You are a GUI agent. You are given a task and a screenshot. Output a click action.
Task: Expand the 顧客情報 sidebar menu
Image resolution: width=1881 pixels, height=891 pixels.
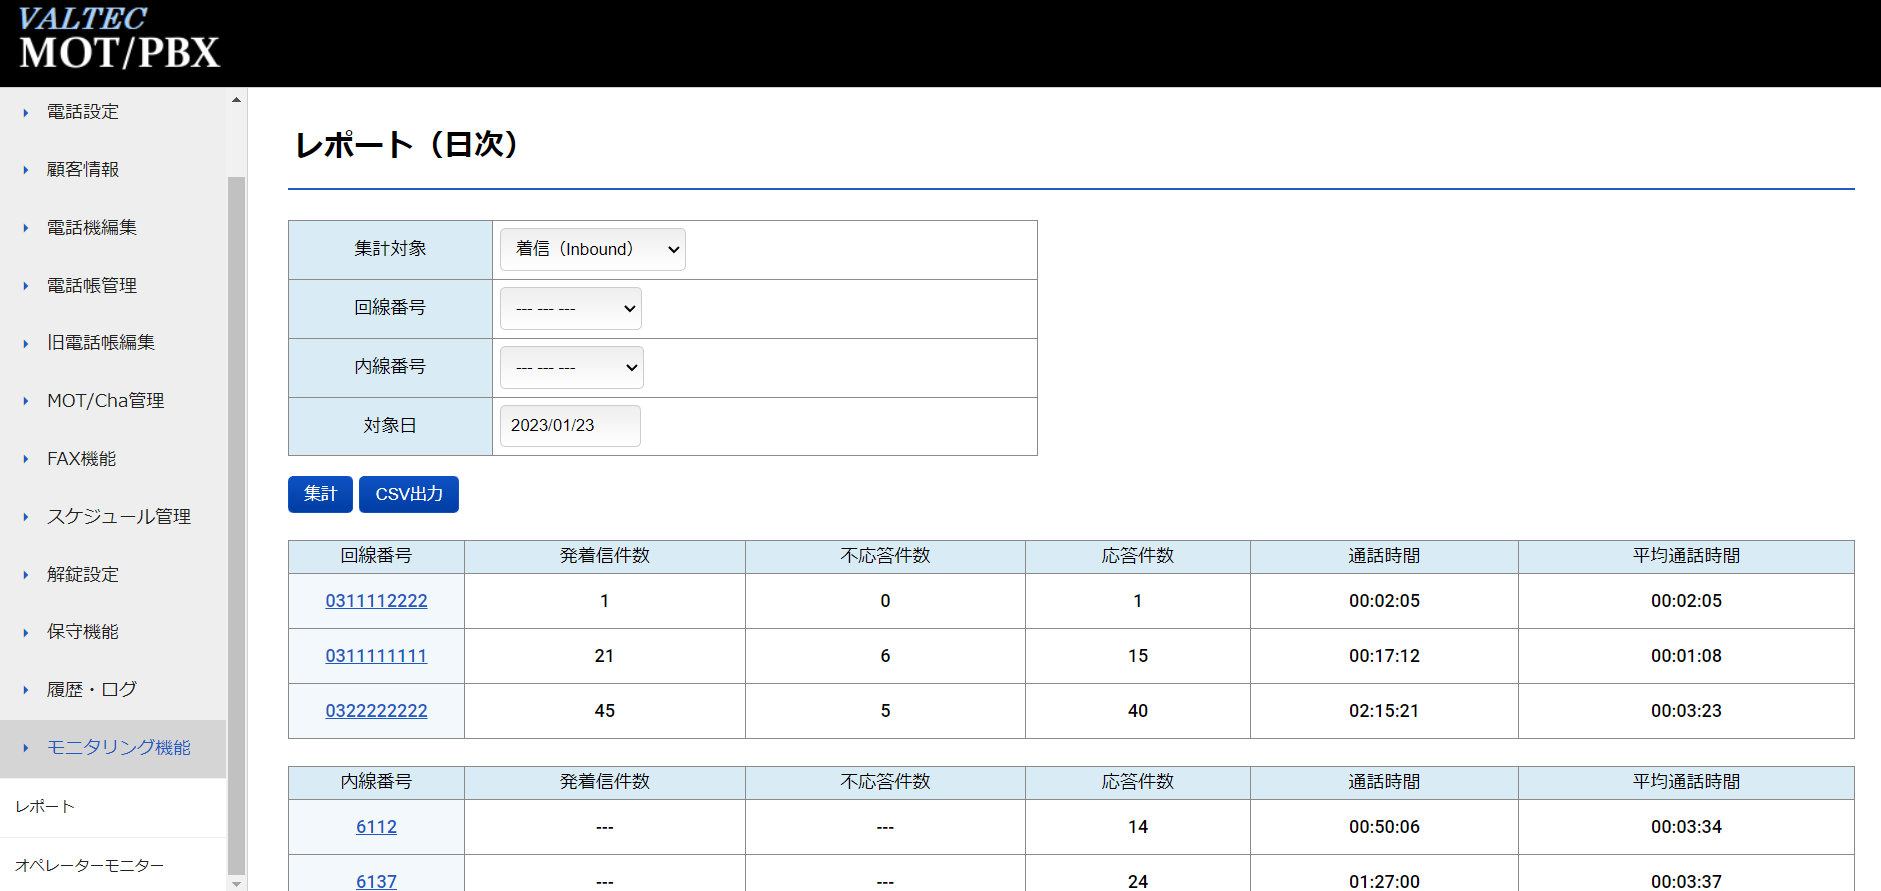coord(83,170)
